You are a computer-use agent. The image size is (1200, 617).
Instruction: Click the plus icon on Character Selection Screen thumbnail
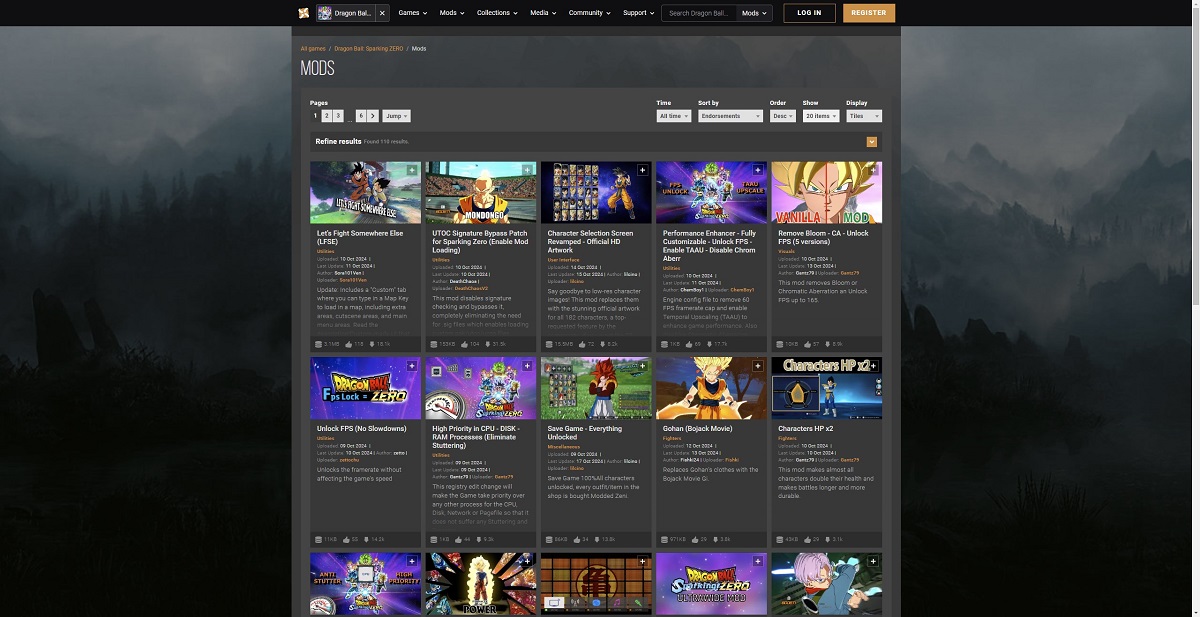(642, 171)
